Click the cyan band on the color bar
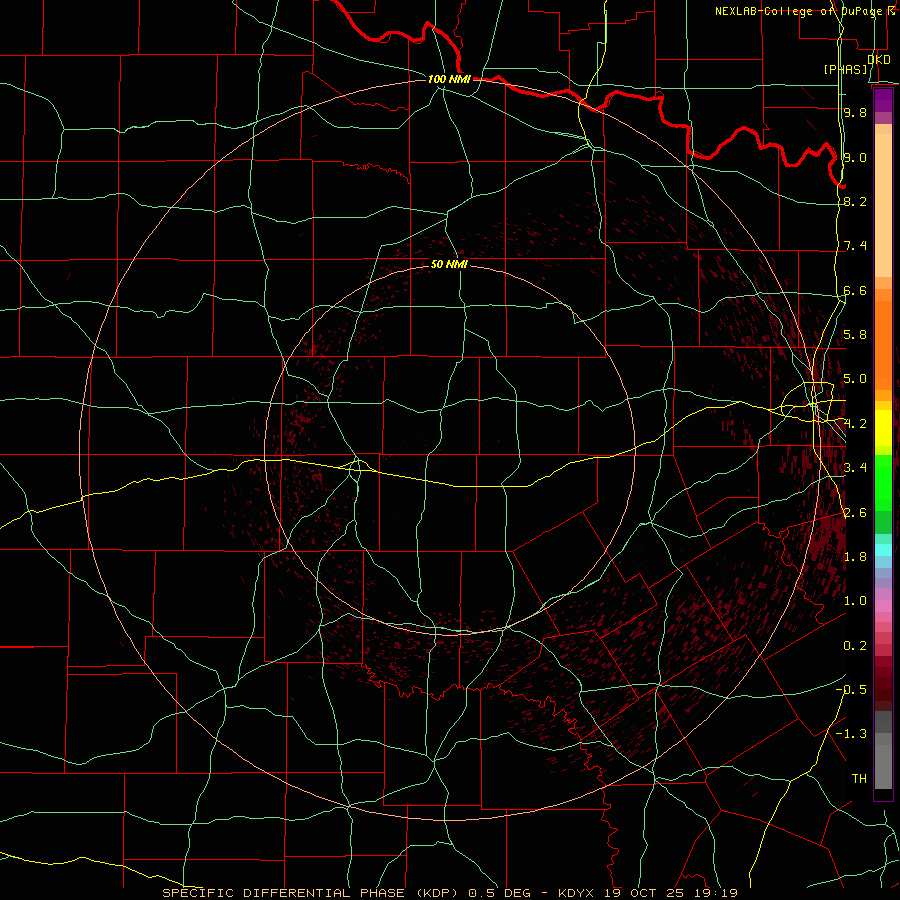The width and height of the screenshot is (900, 900). 883,550
